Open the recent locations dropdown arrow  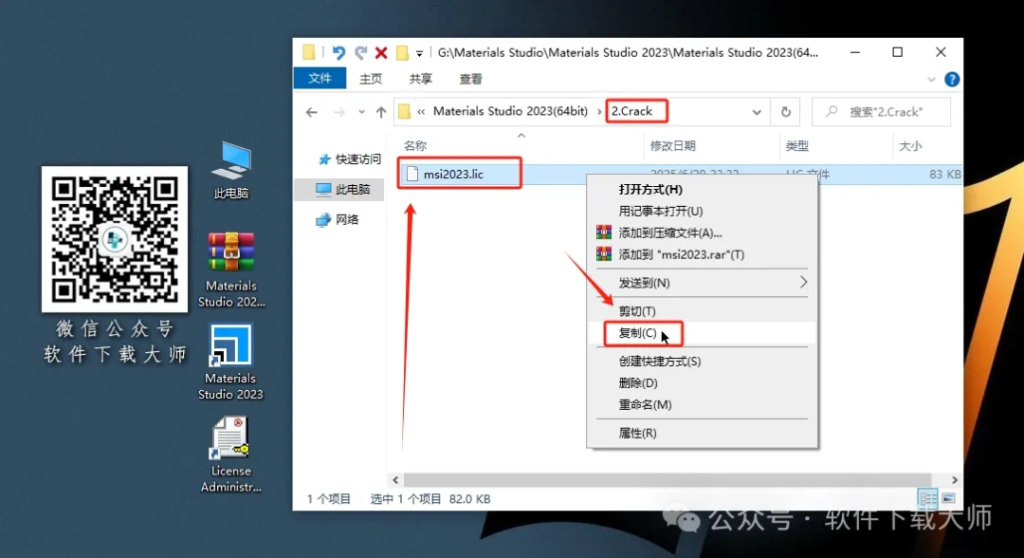click(x=361, y=112)
